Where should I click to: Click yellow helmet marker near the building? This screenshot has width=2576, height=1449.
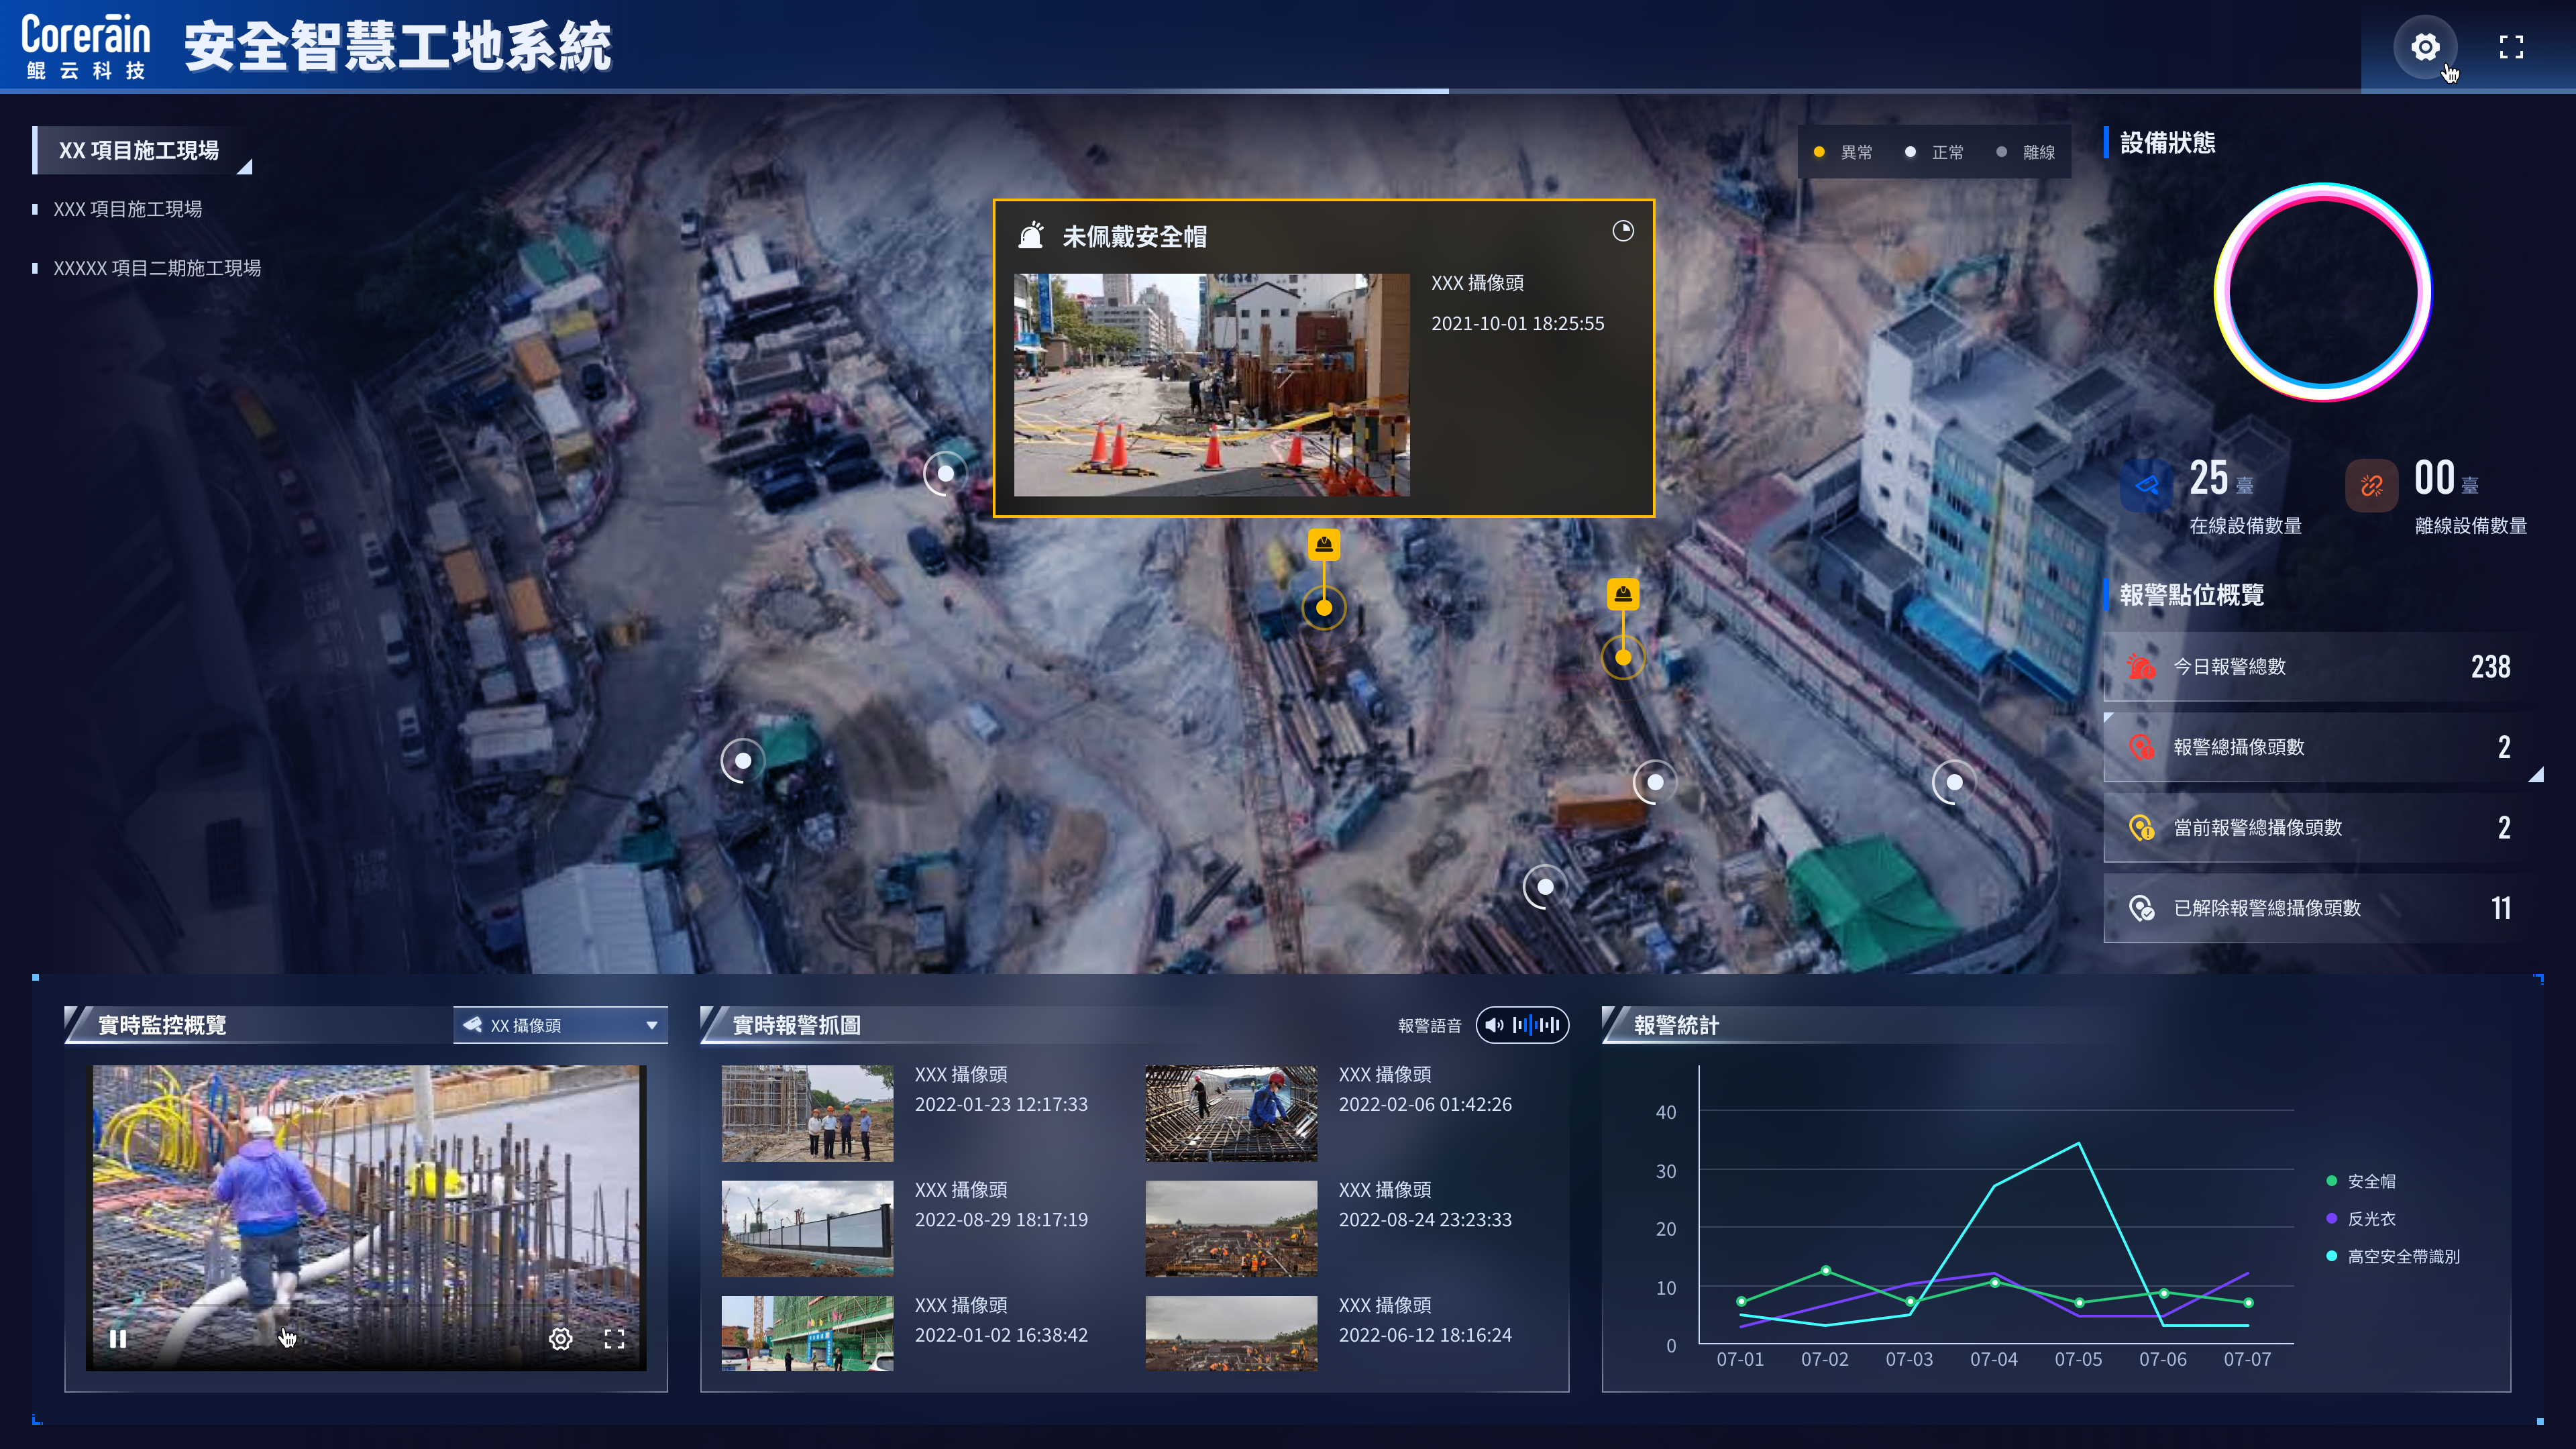point(1622,594)
